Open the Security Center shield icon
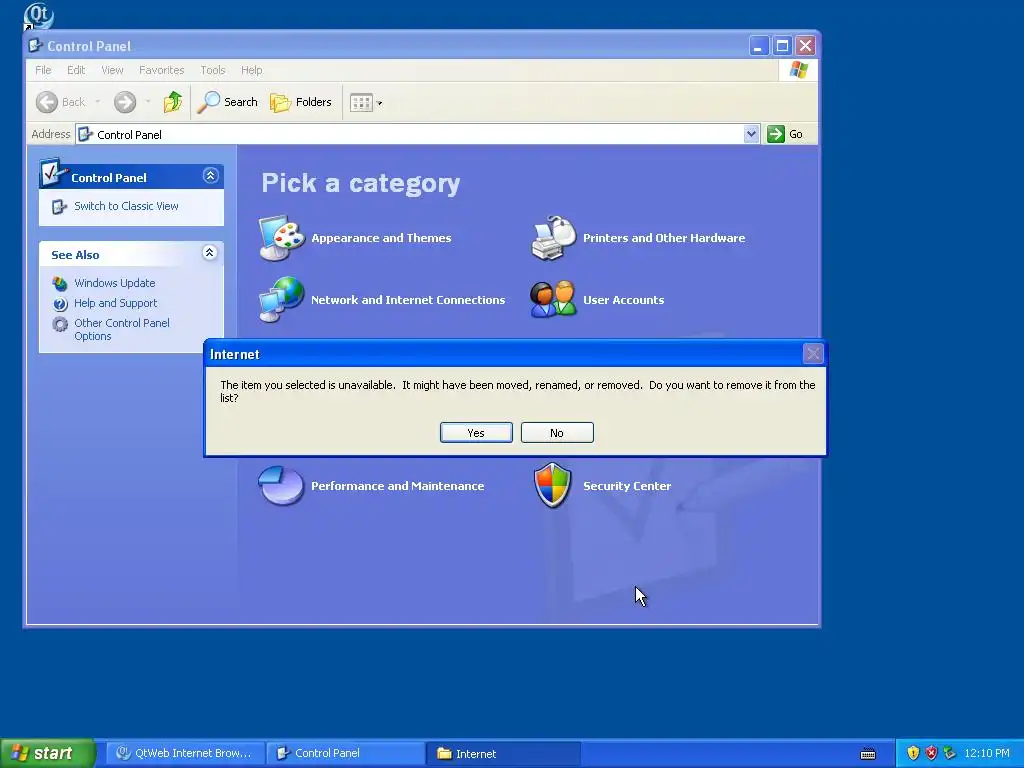 point(552,485)
